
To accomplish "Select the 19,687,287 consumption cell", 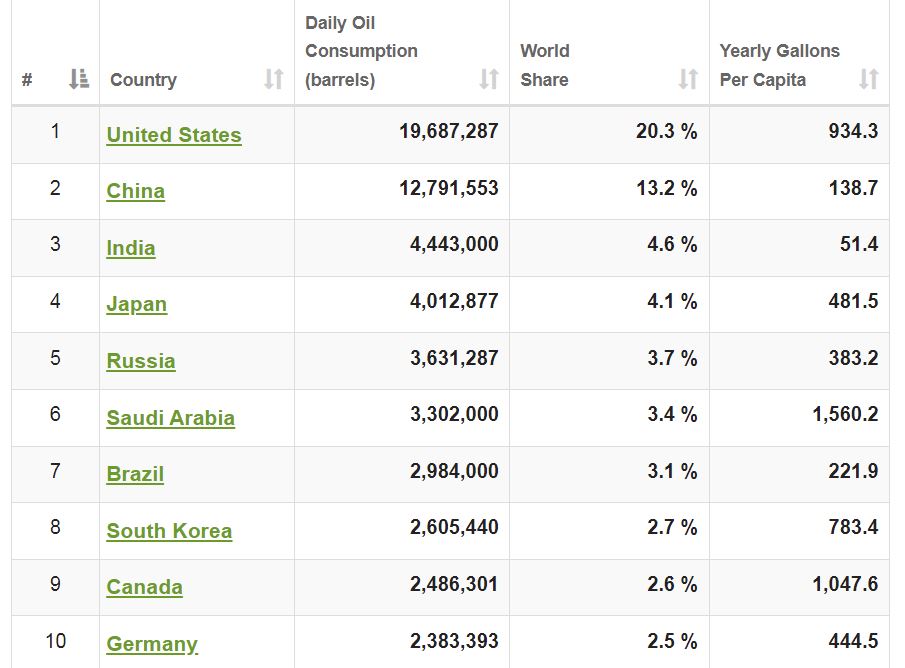I will (448, 131).
